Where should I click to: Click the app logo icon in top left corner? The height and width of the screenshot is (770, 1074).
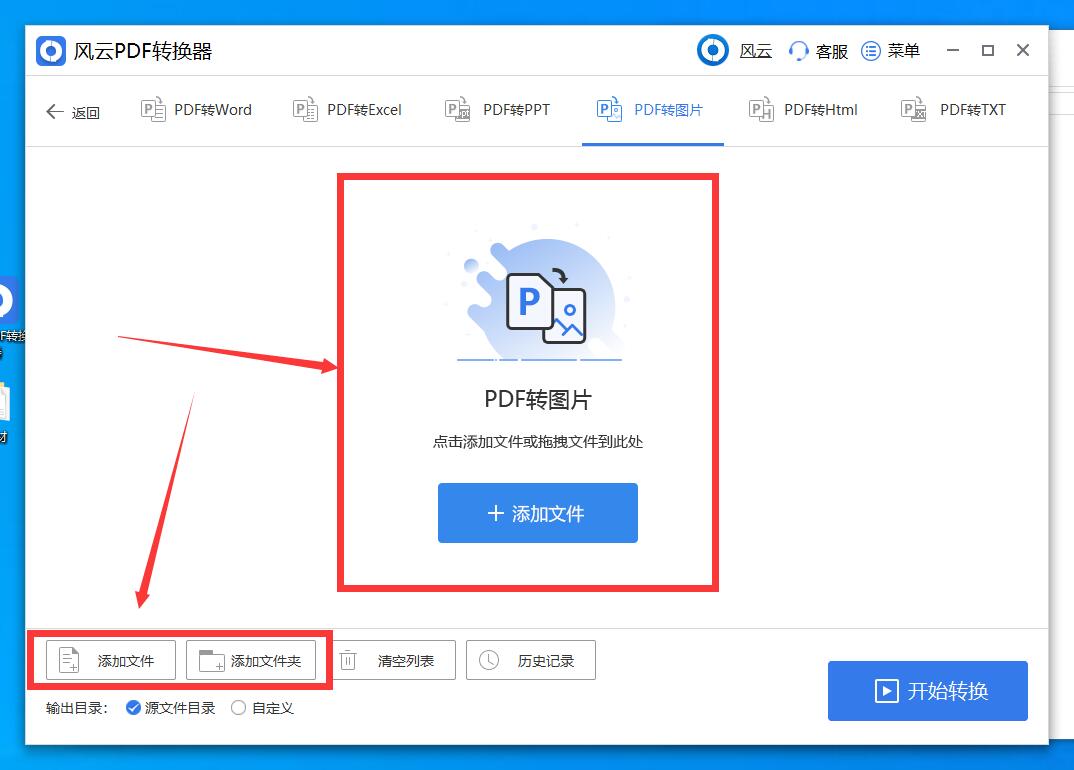(x=49, y=50)
